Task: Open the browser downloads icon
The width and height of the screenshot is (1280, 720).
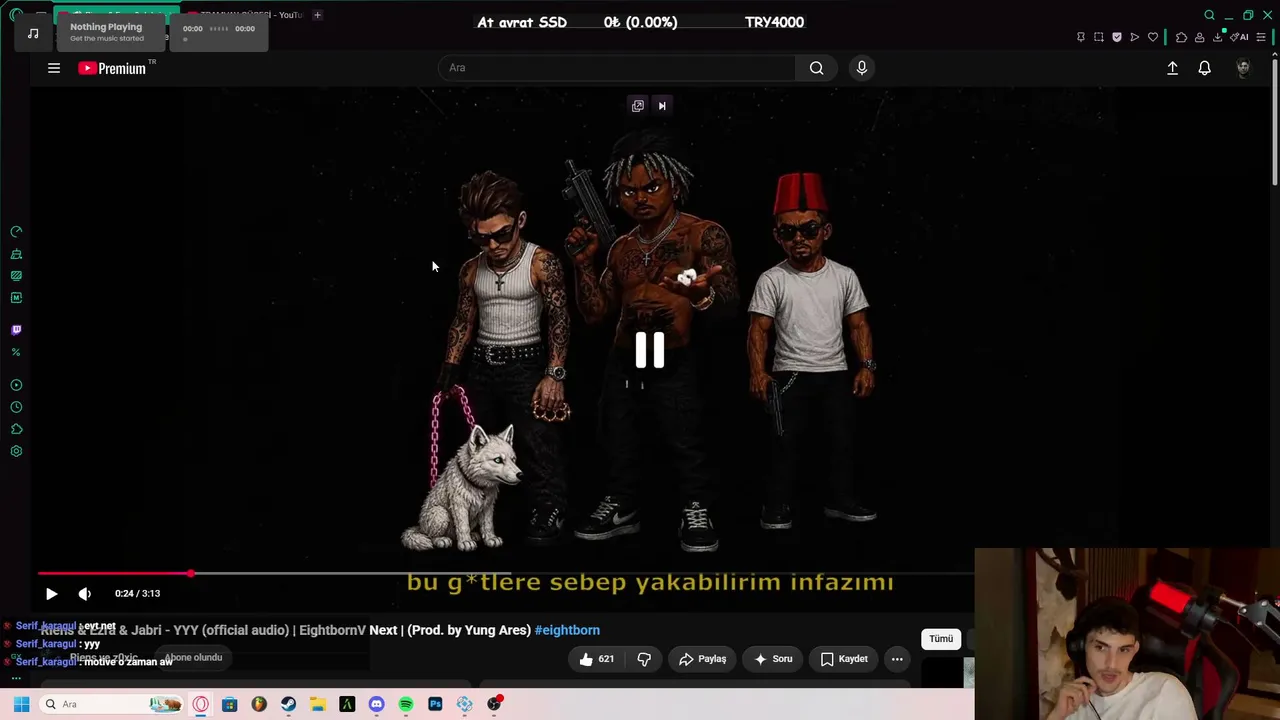Action: [x=1218, y=37]
